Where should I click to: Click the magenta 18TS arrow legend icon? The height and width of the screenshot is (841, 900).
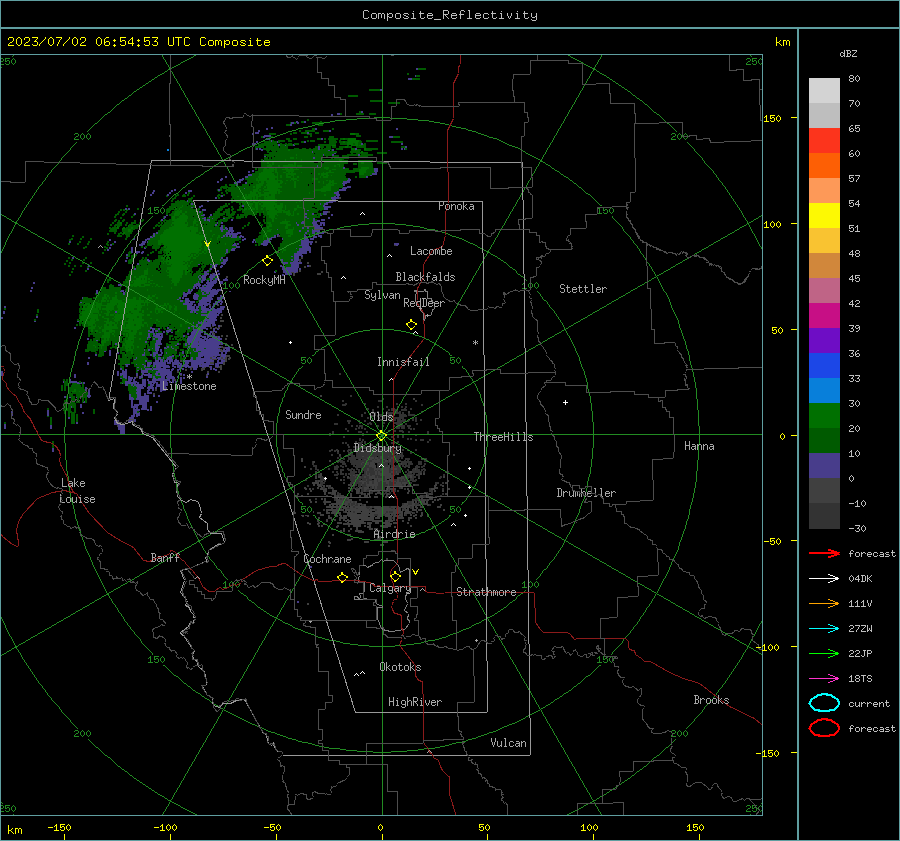click(824, 678)
